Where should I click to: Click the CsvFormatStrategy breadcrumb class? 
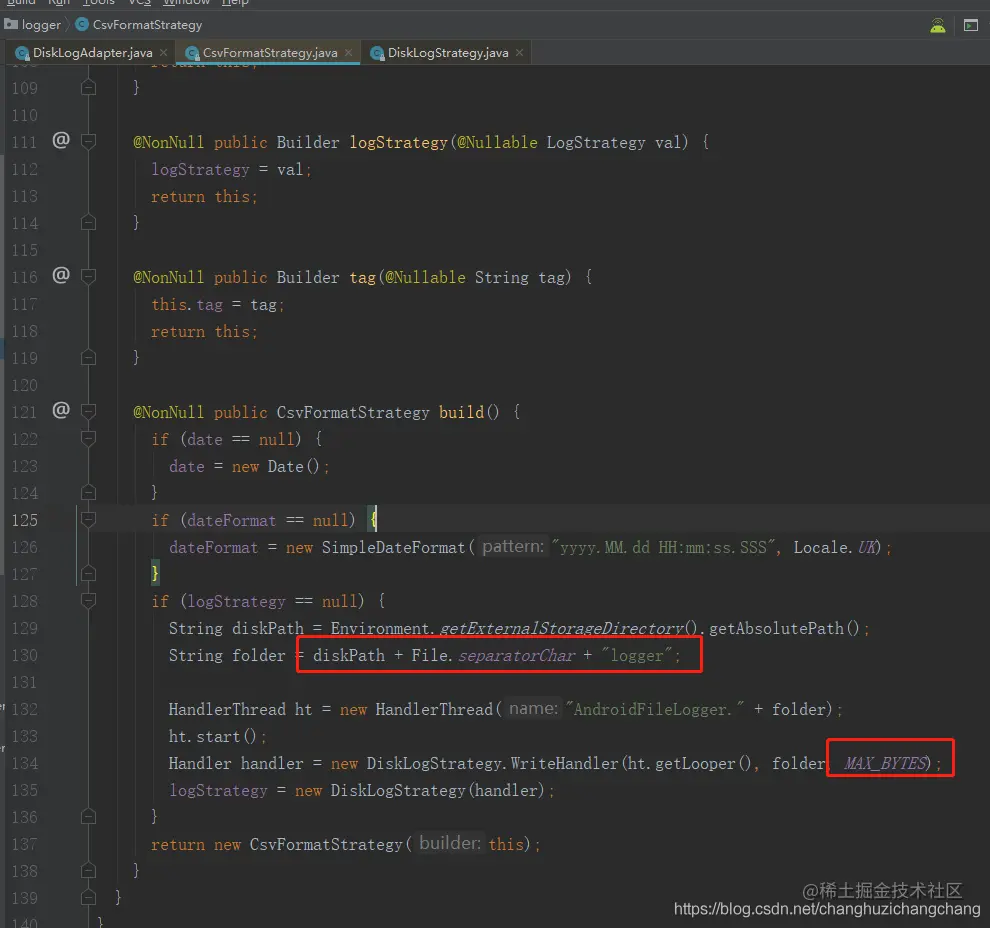click(139, 25)
